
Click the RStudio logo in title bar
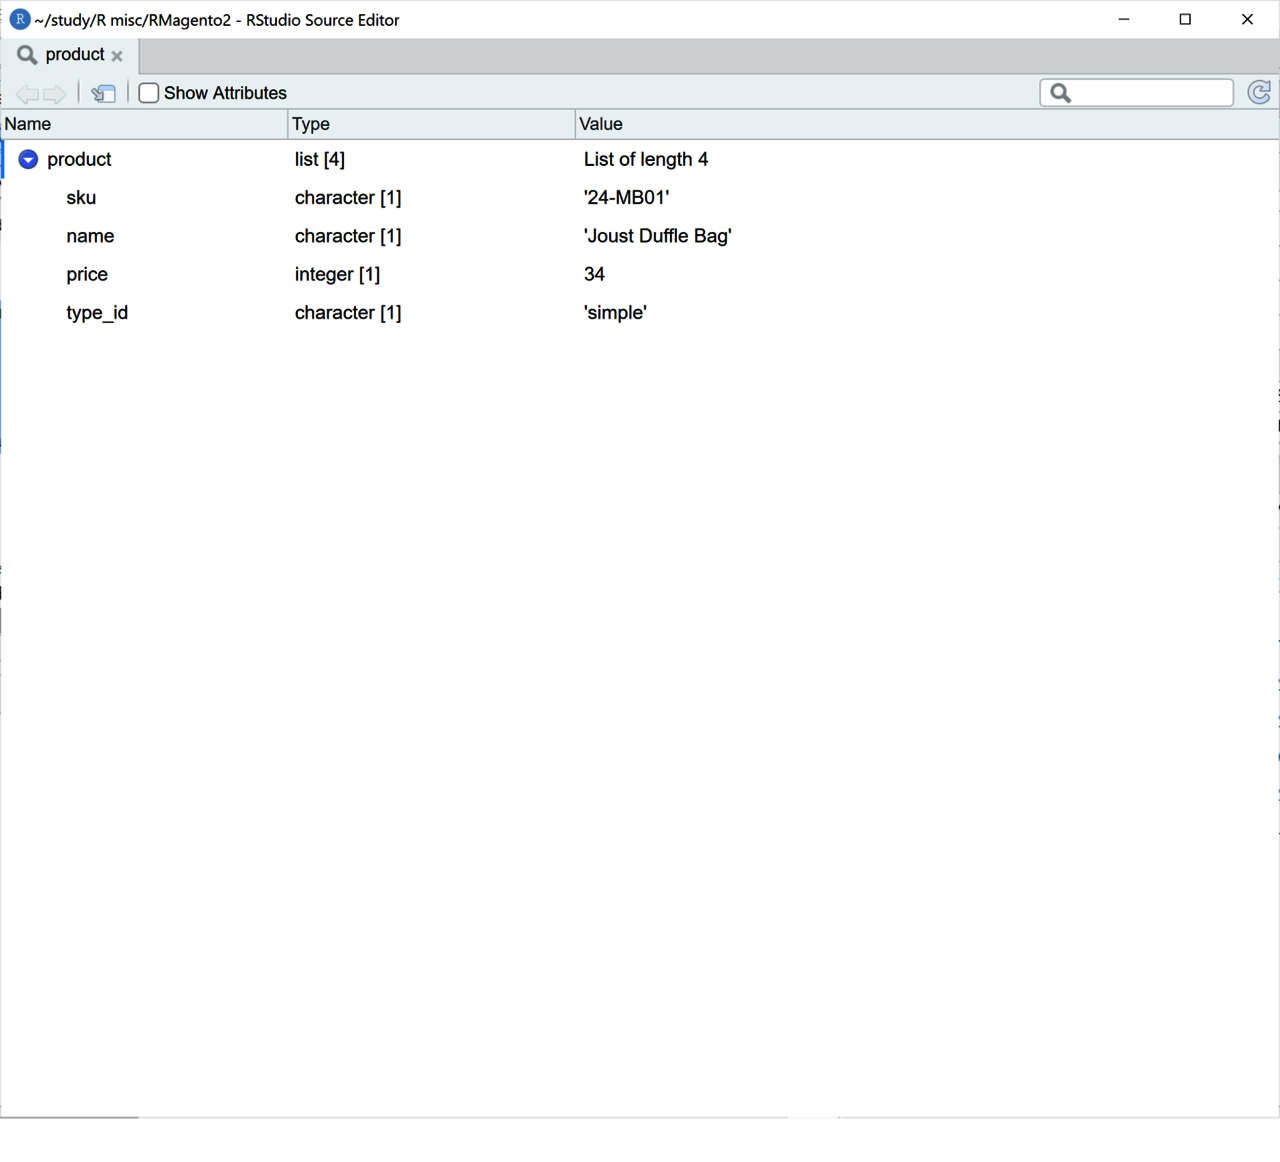(19, 19)
